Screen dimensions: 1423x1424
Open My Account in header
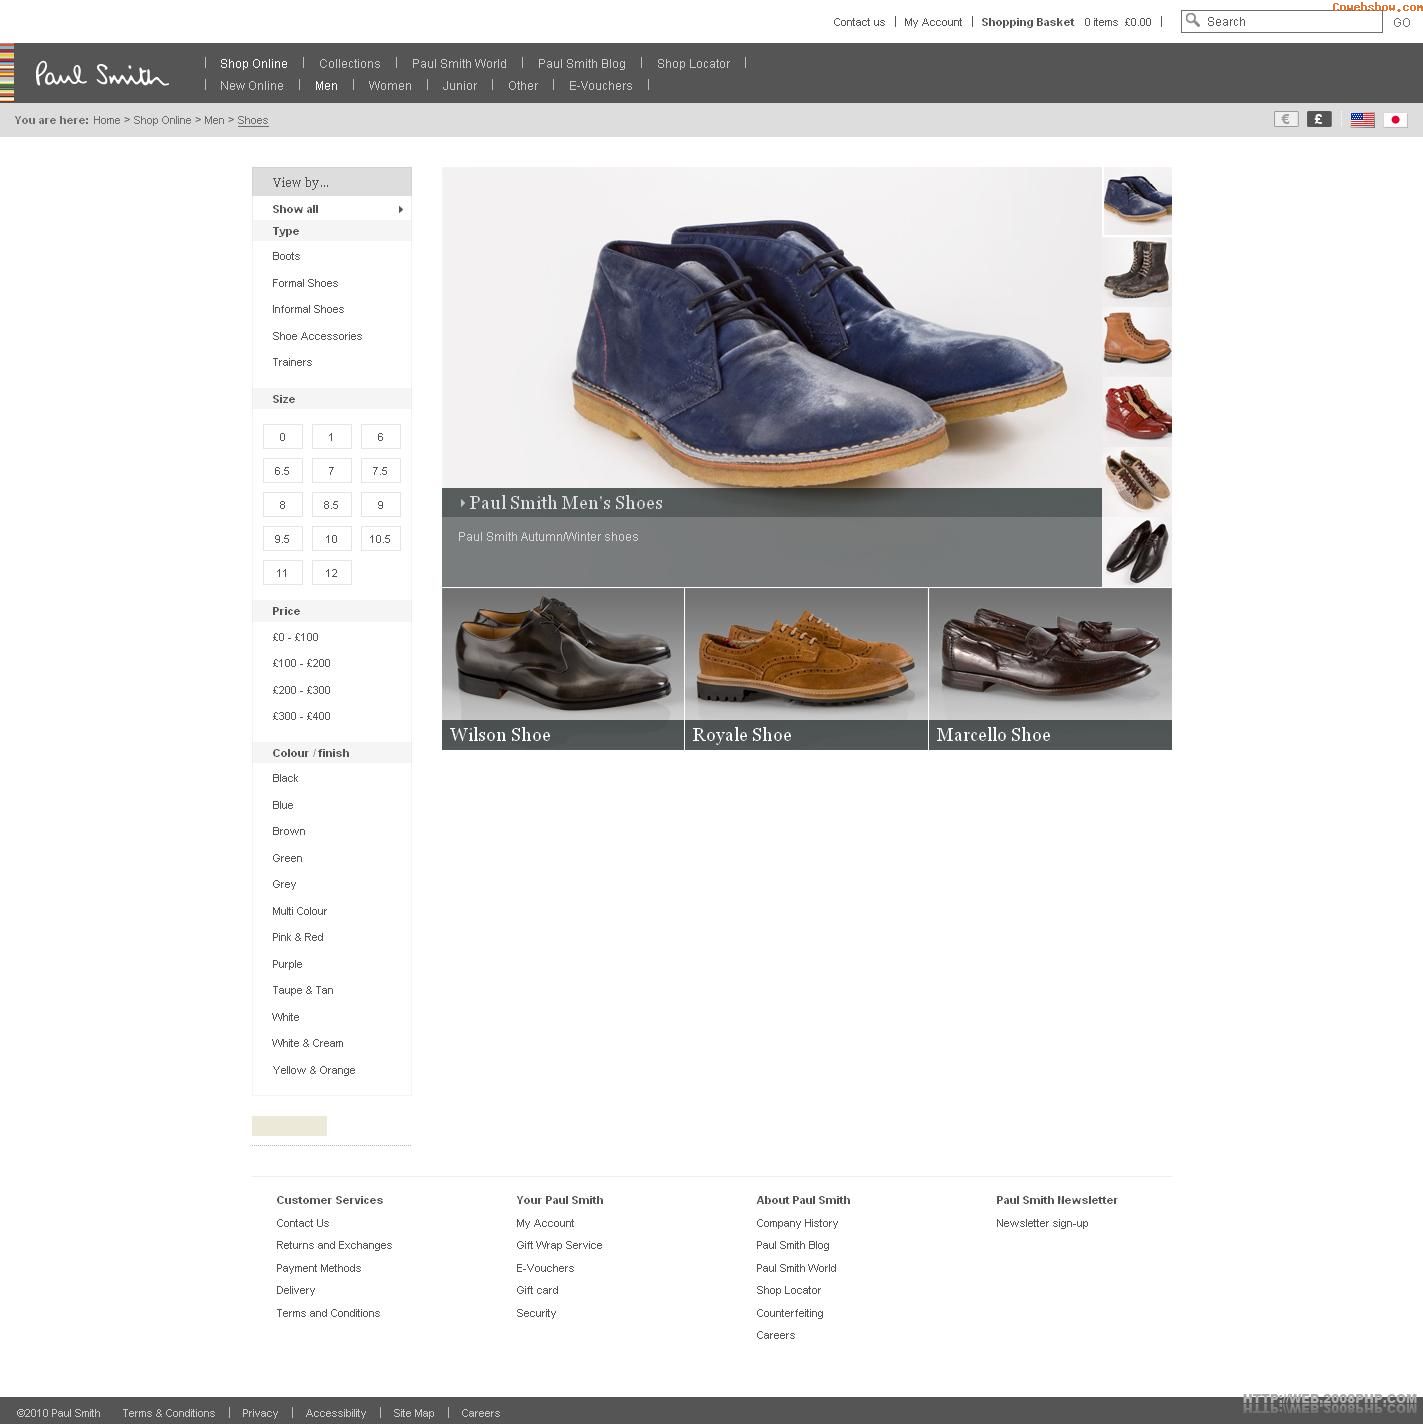933,22
